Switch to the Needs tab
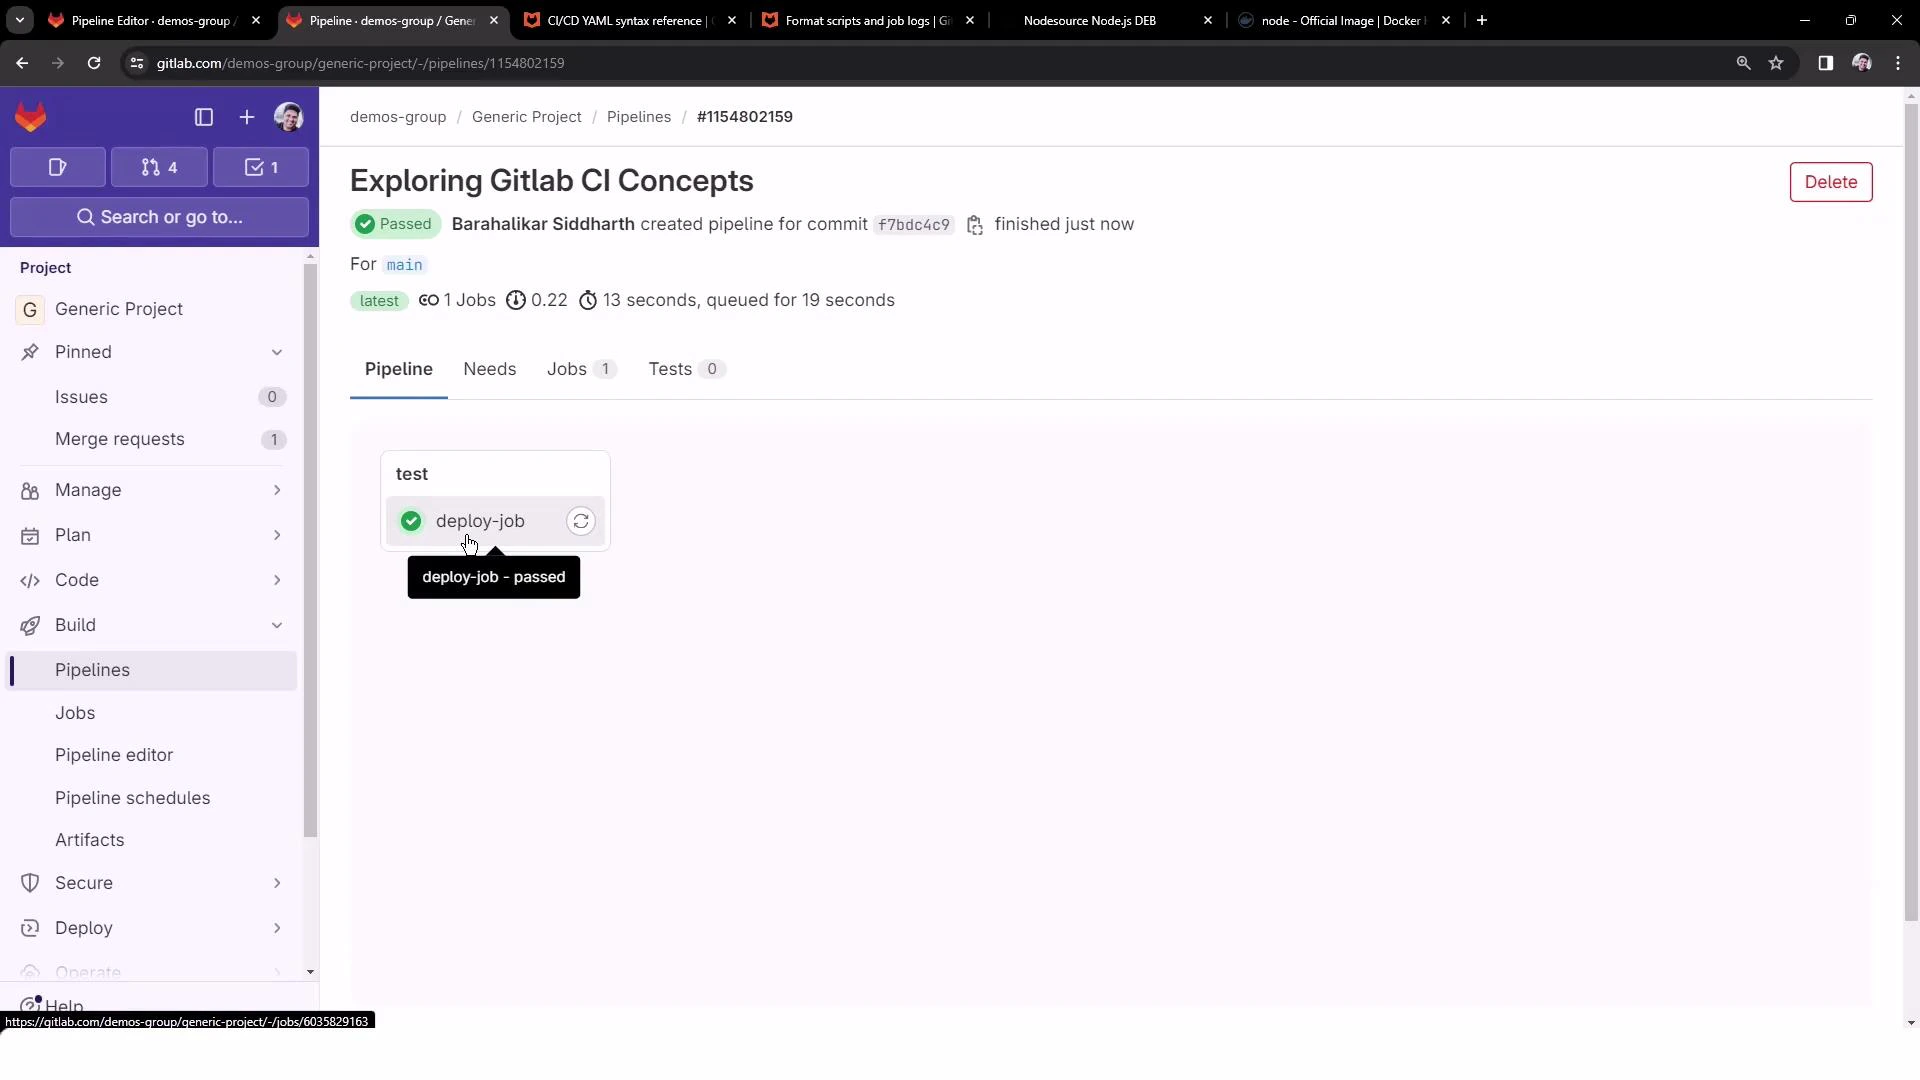The image size is (1920, 1080). (490, 369)
